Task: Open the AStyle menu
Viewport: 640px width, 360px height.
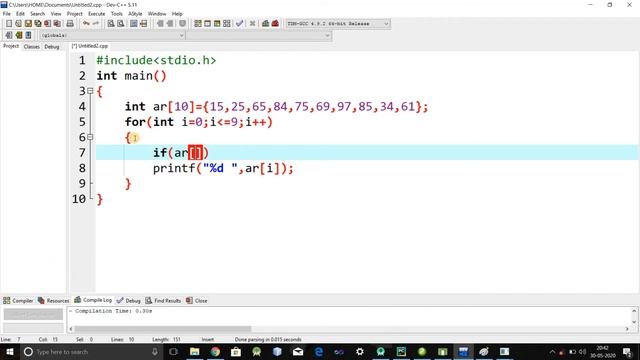Action: point(135,13)
